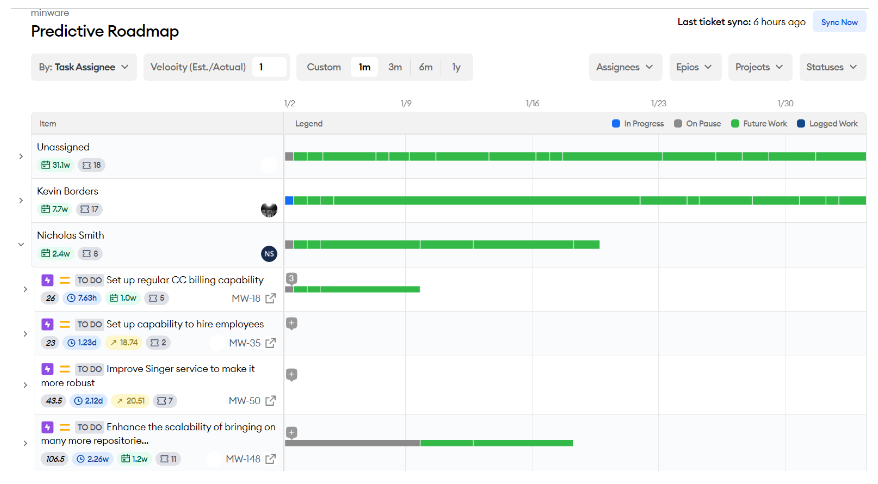Click Future Work green legend swatch

735,123
